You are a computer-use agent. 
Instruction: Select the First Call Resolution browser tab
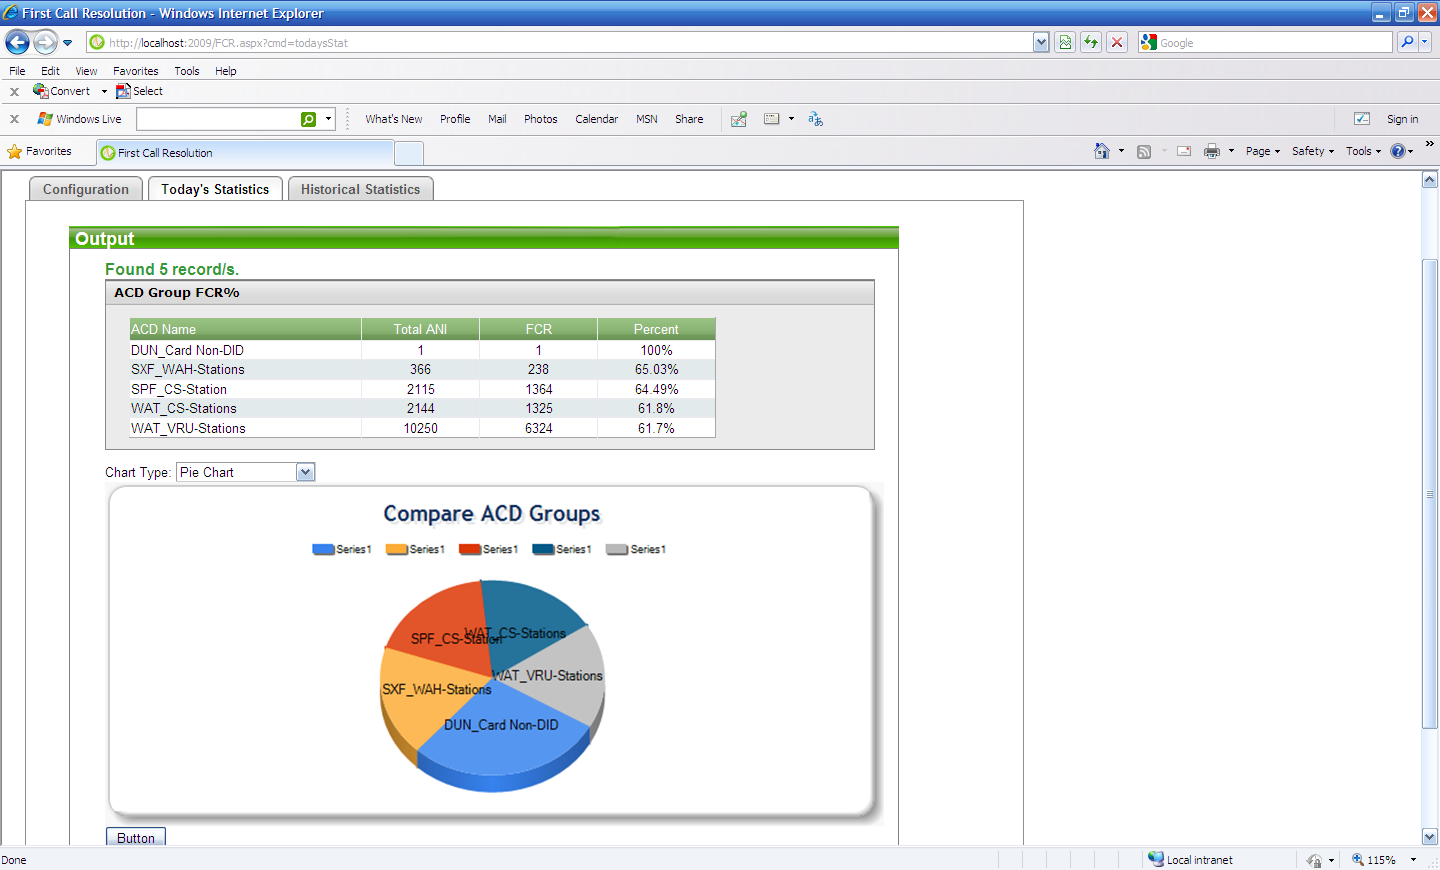(245, 153)
